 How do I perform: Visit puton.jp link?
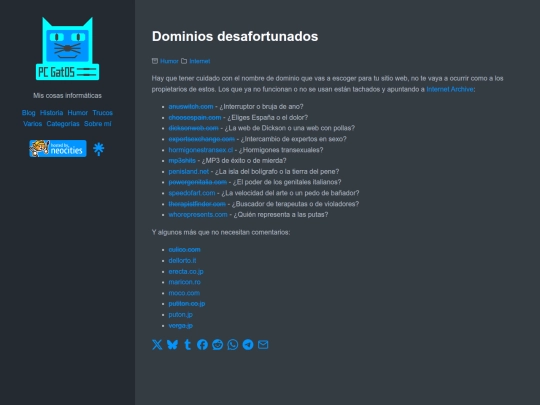click(180, 315)
